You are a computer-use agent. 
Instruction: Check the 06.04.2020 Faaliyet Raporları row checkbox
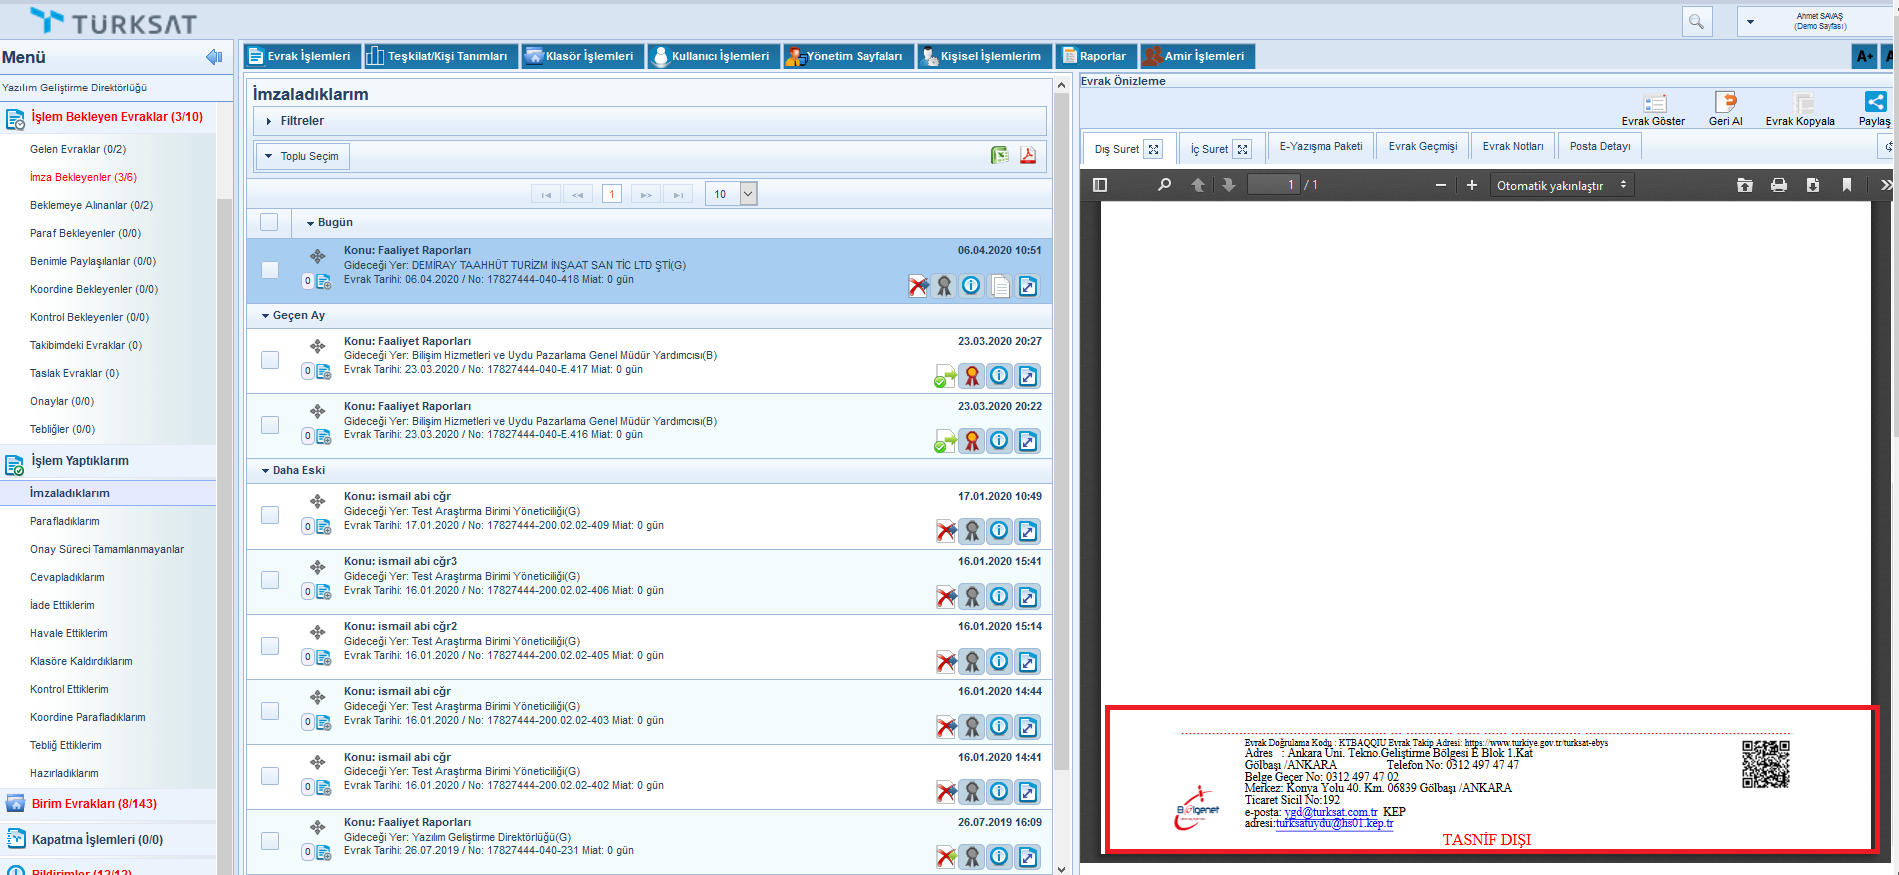270,270
